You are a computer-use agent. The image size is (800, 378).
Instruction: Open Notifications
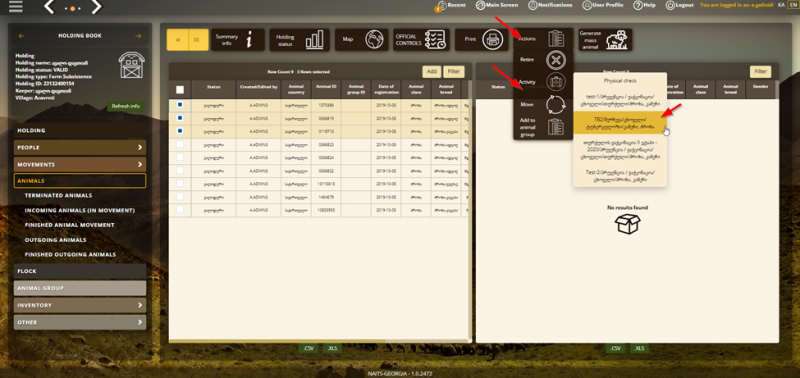[550, 5]
